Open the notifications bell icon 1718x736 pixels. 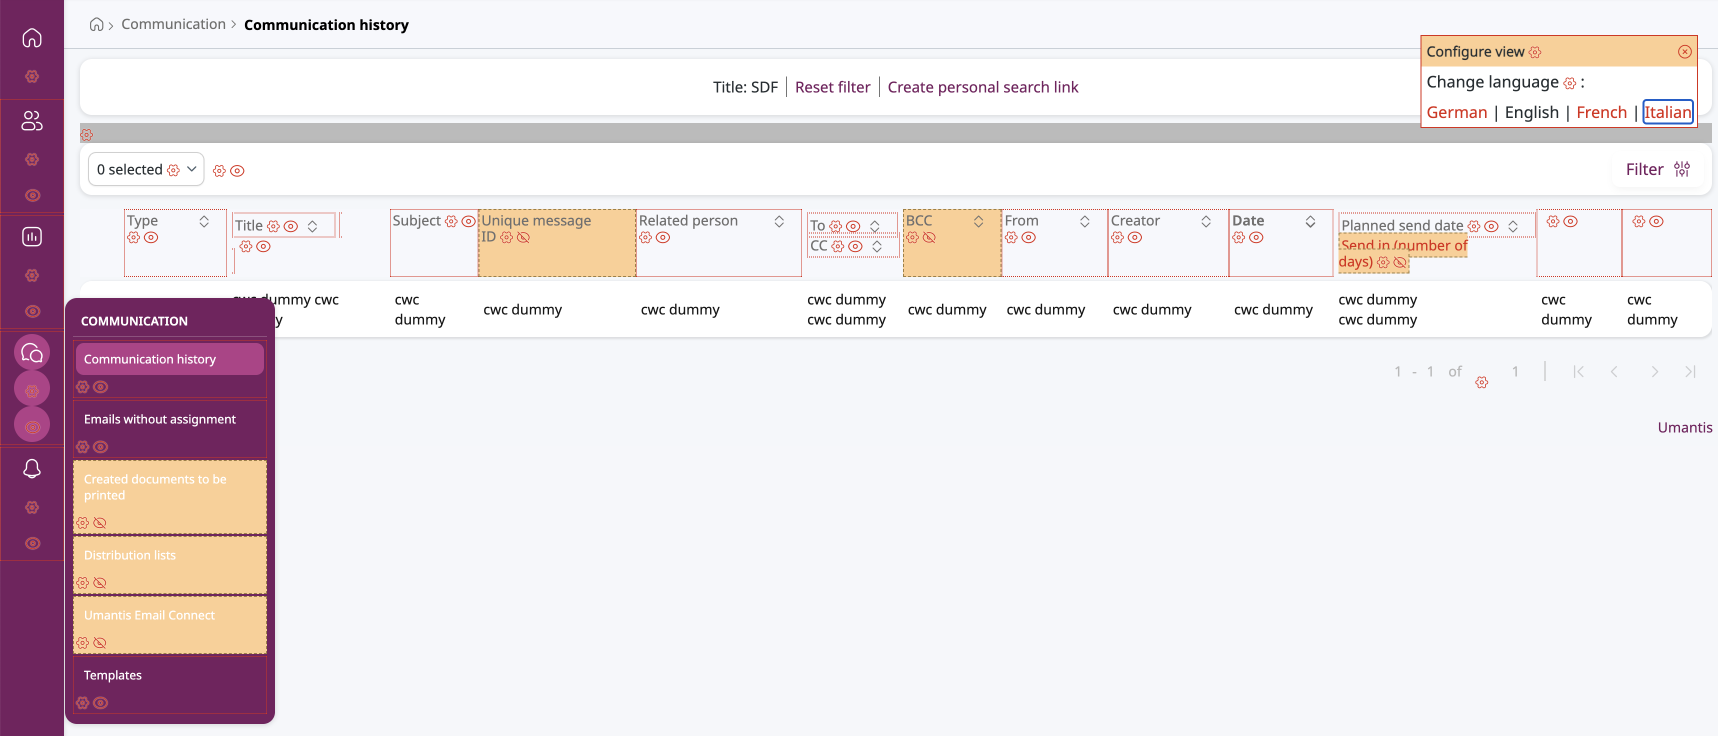tap(32, 469)
